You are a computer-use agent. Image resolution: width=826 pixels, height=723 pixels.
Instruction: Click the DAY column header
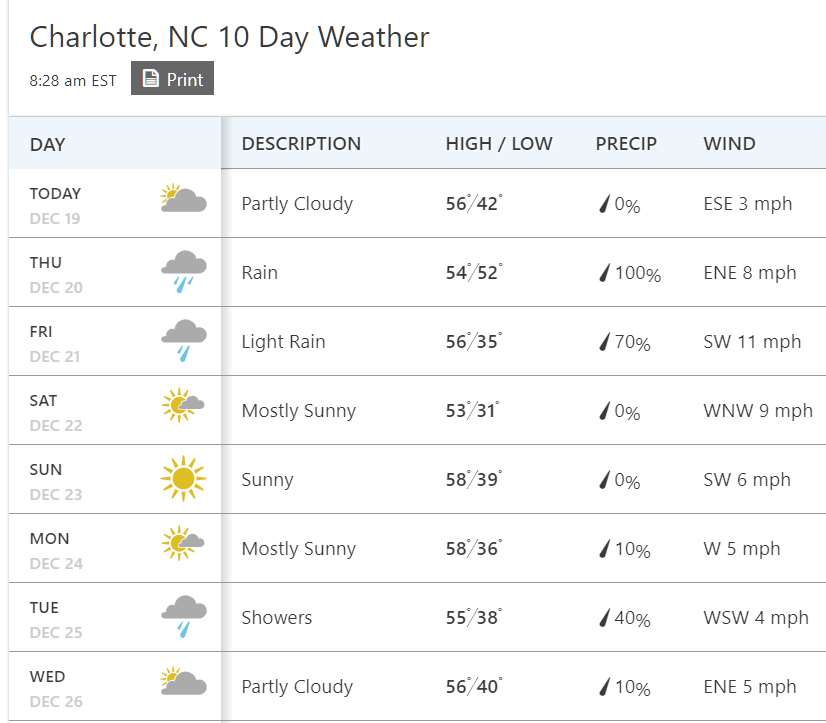[47, 144]
